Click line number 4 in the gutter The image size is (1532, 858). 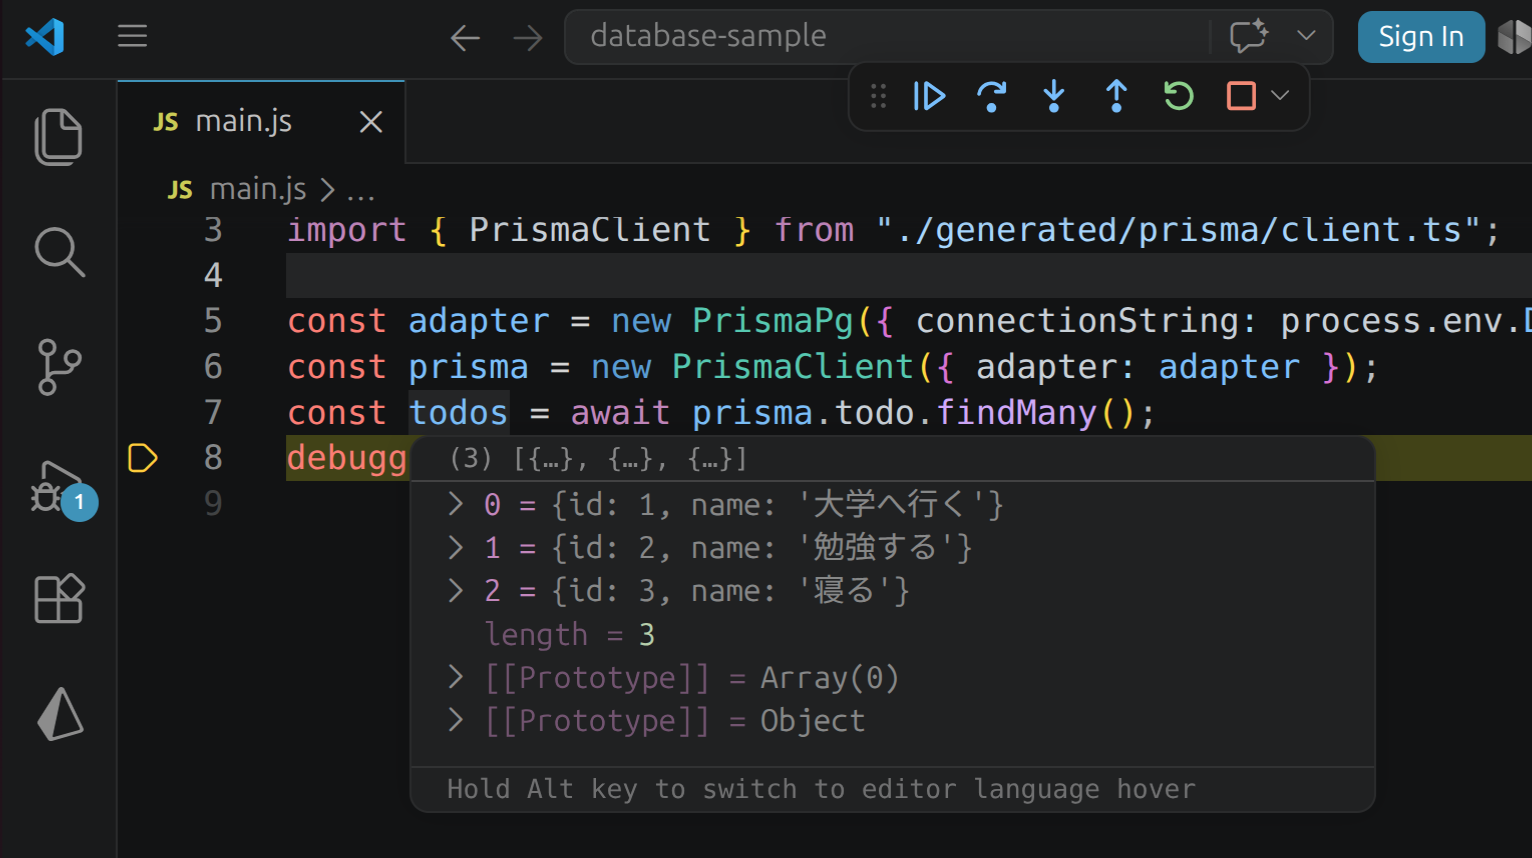(213, 275)
